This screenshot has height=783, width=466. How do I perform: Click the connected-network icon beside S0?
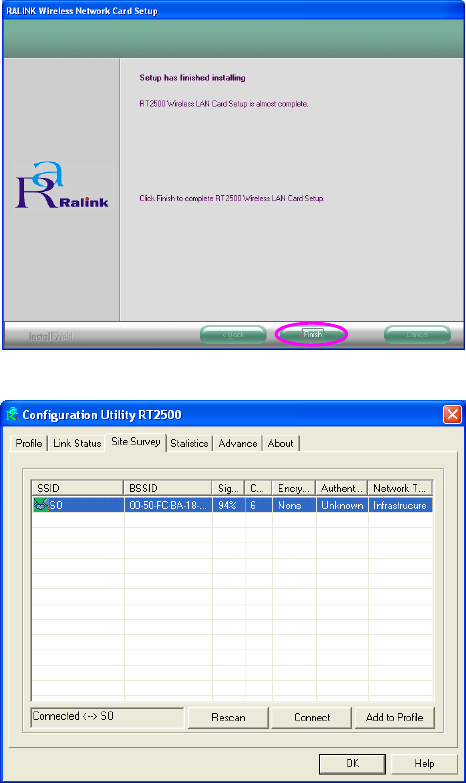pyautogui.click(x=40, y=505)
